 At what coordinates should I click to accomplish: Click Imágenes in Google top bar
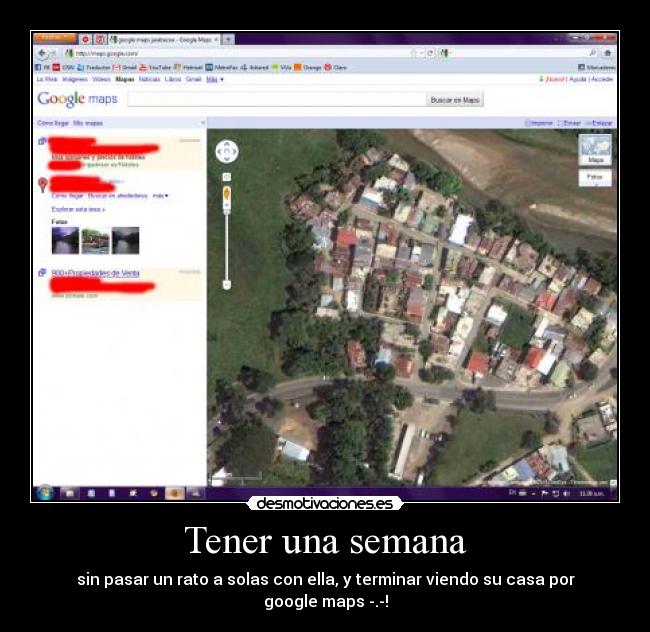tap(75, 79)
